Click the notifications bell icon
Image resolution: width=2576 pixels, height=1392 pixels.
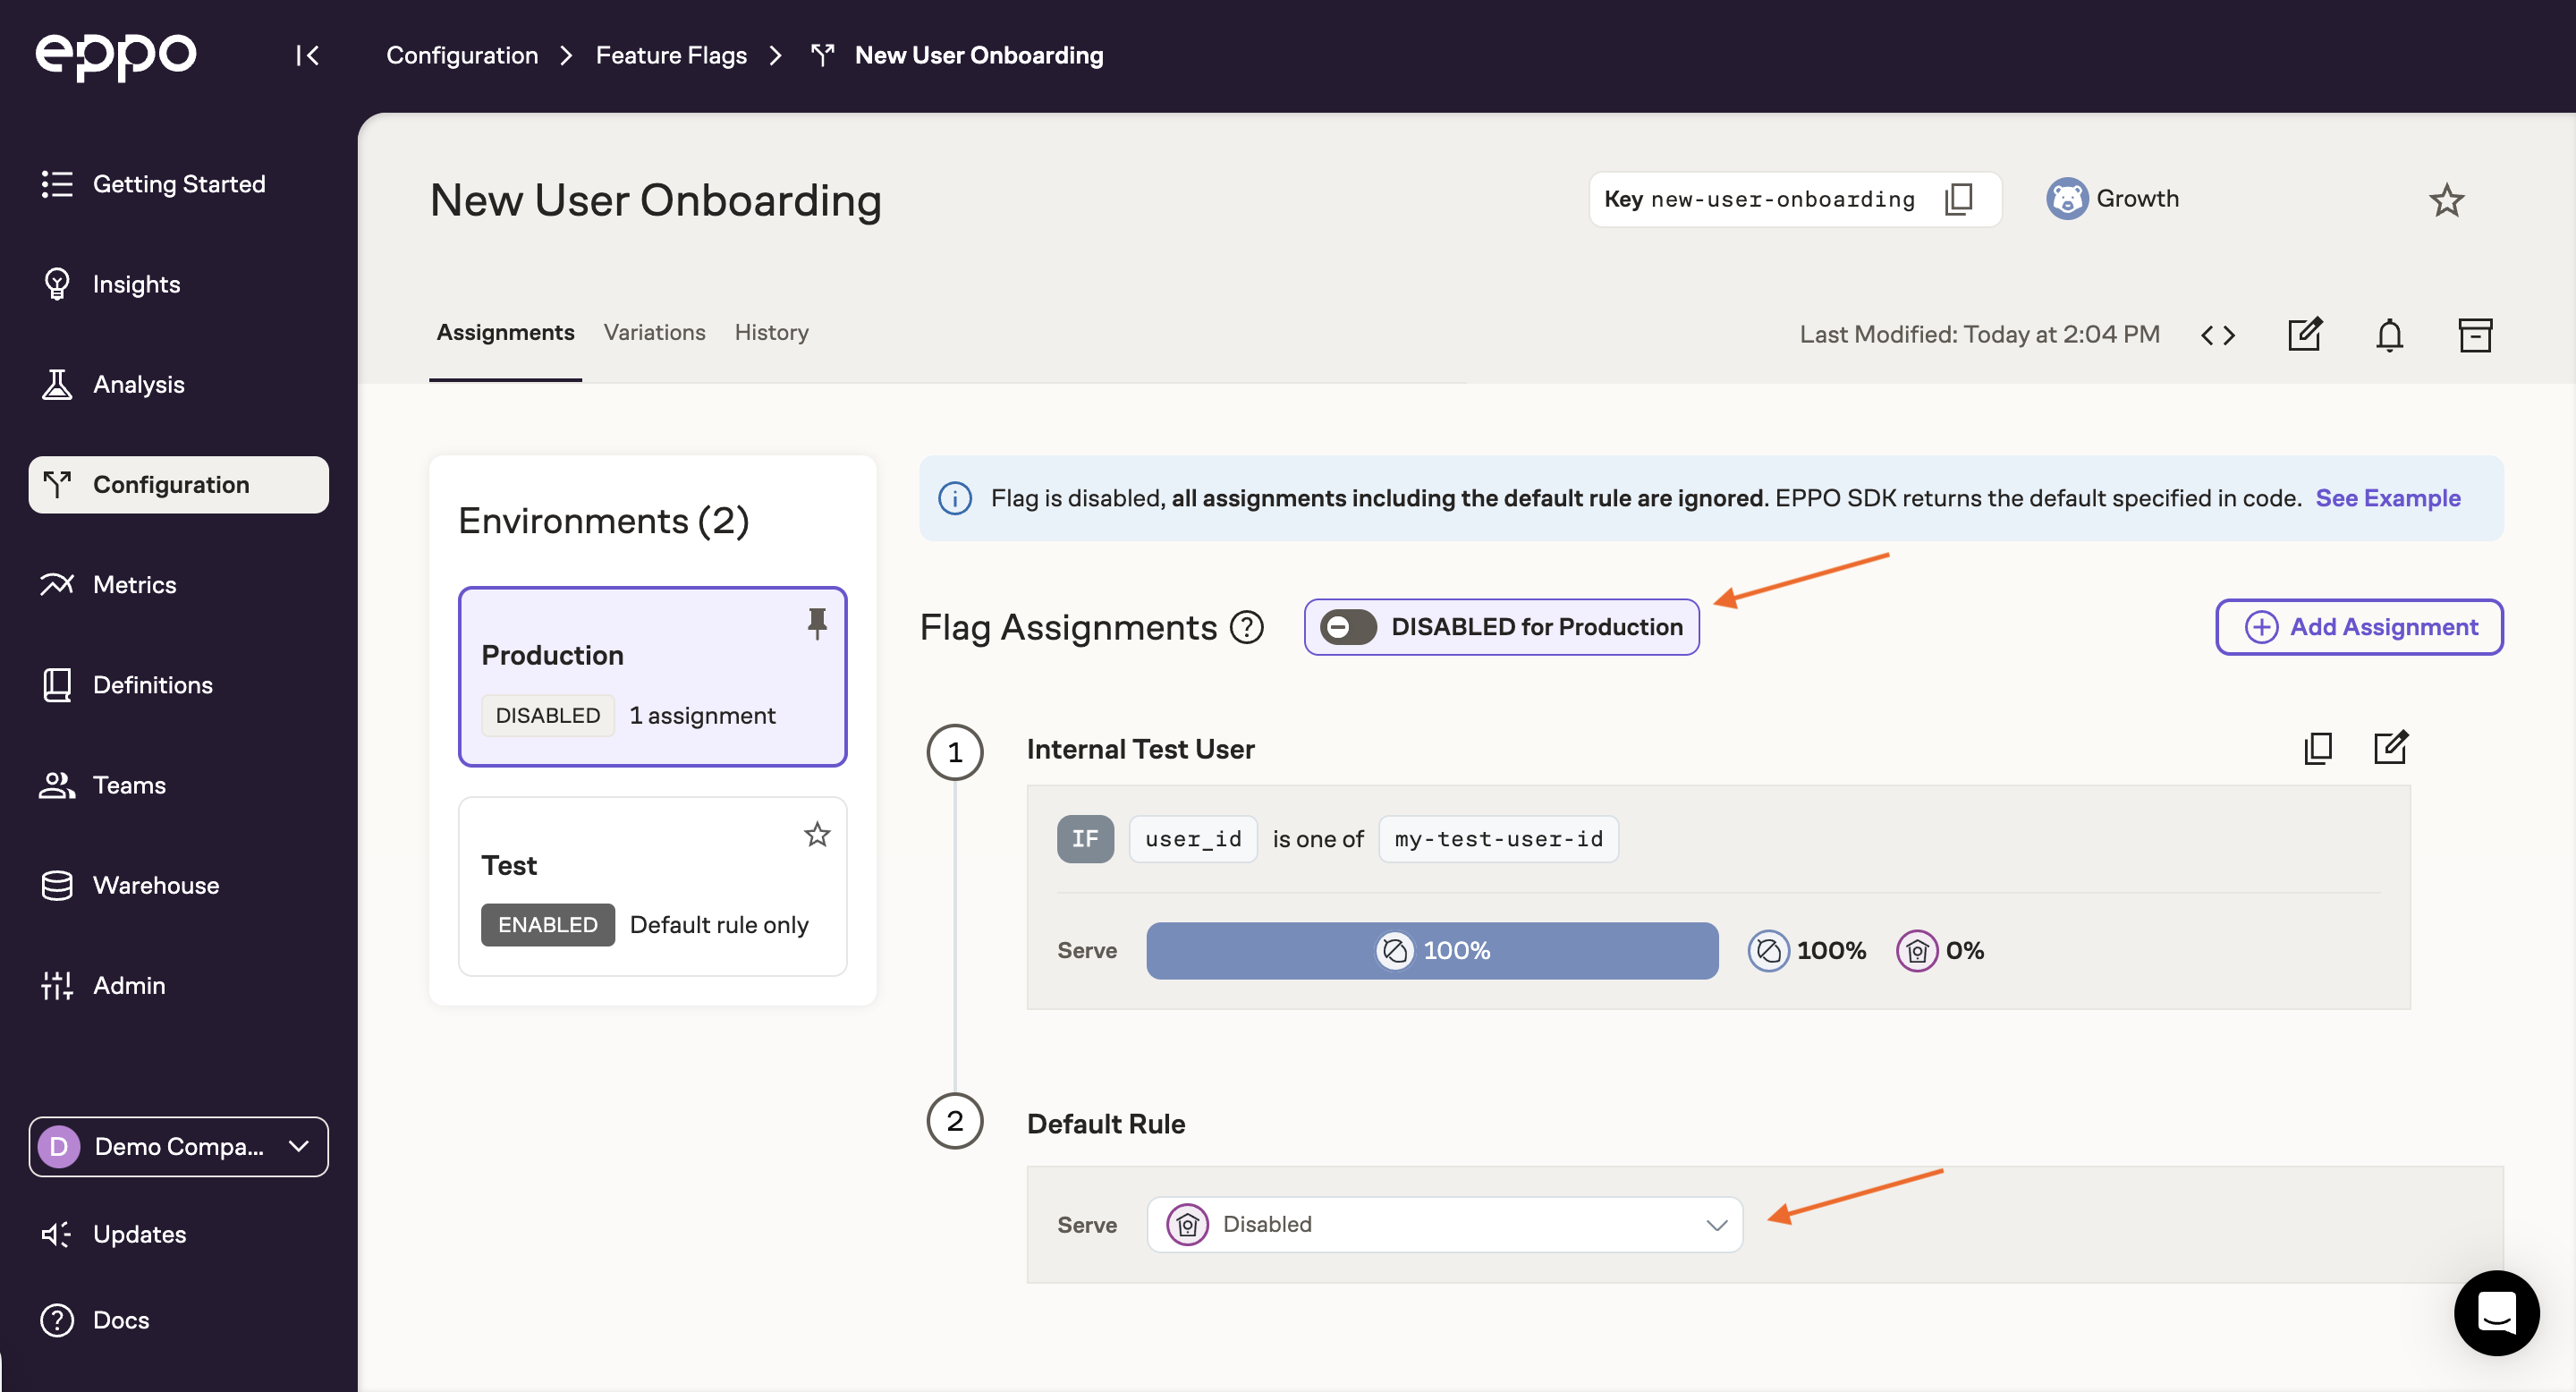click(x=2391, y=333)
